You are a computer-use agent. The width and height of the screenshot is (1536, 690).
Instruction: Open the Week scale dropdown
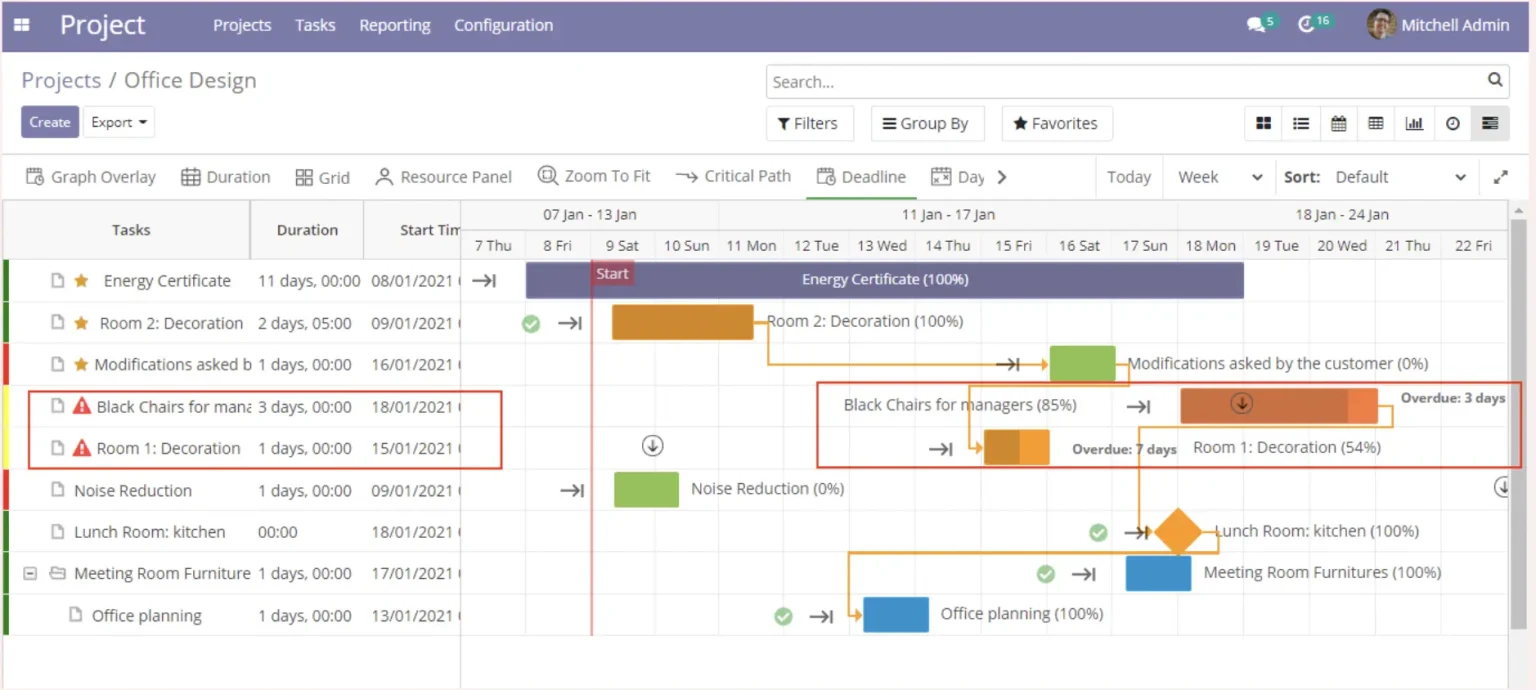(x=1220, y=177)
